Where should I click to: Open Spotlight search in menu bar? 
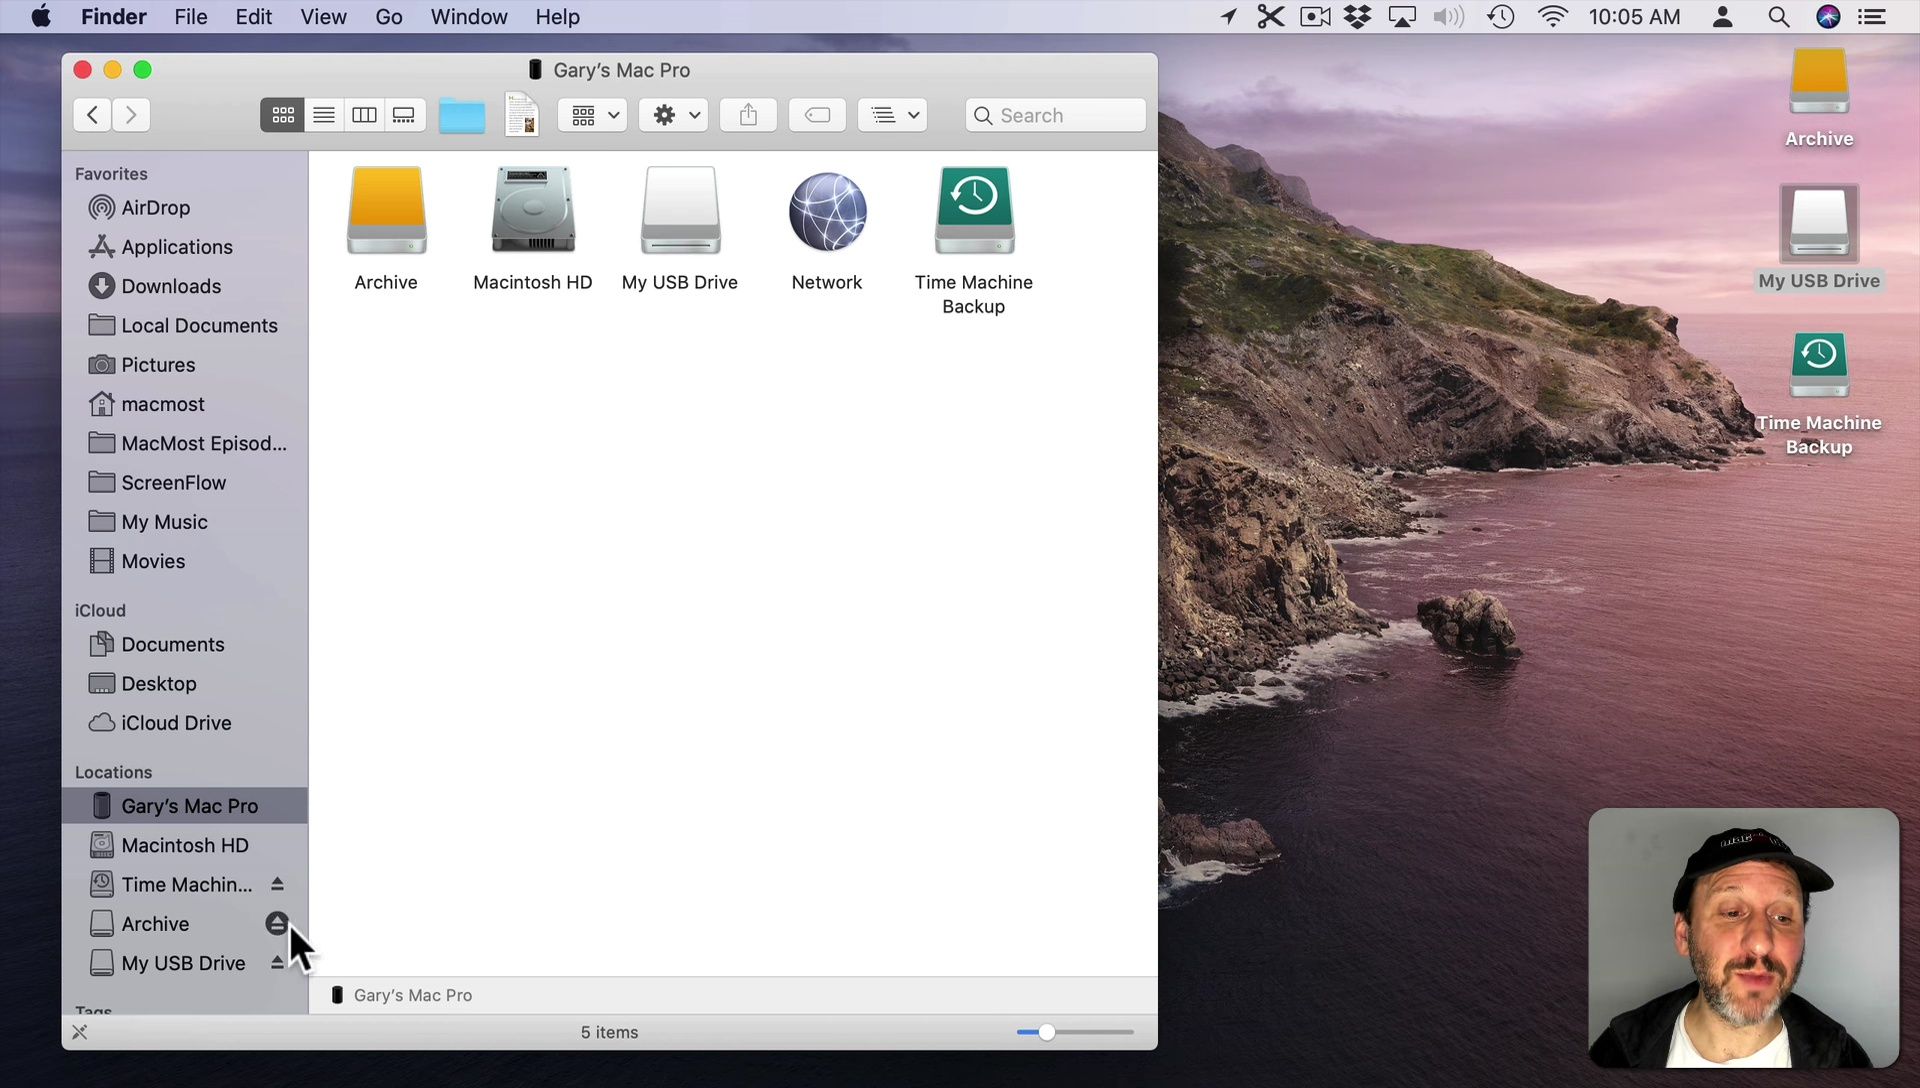[1778, 17]
